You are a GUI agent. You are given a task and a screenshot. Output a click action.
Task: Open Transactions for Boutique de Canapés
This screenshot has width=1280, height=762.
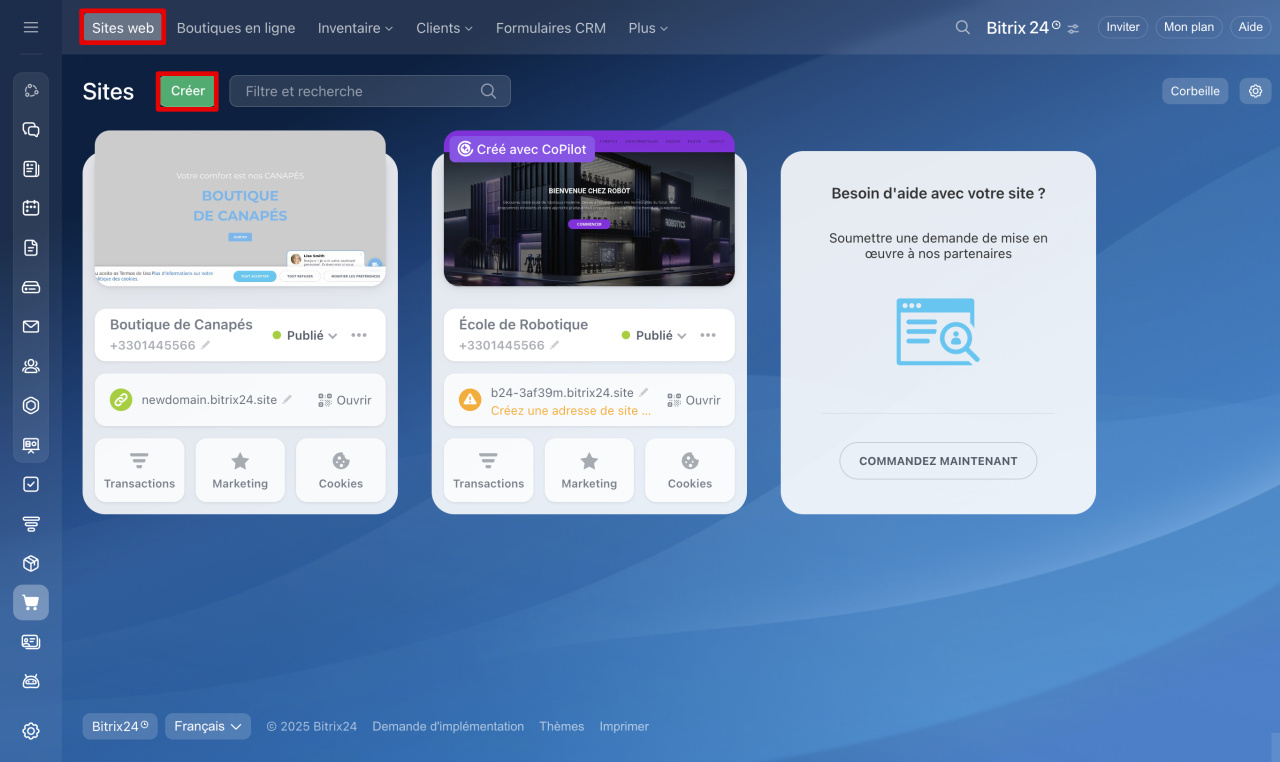point(140,470)
